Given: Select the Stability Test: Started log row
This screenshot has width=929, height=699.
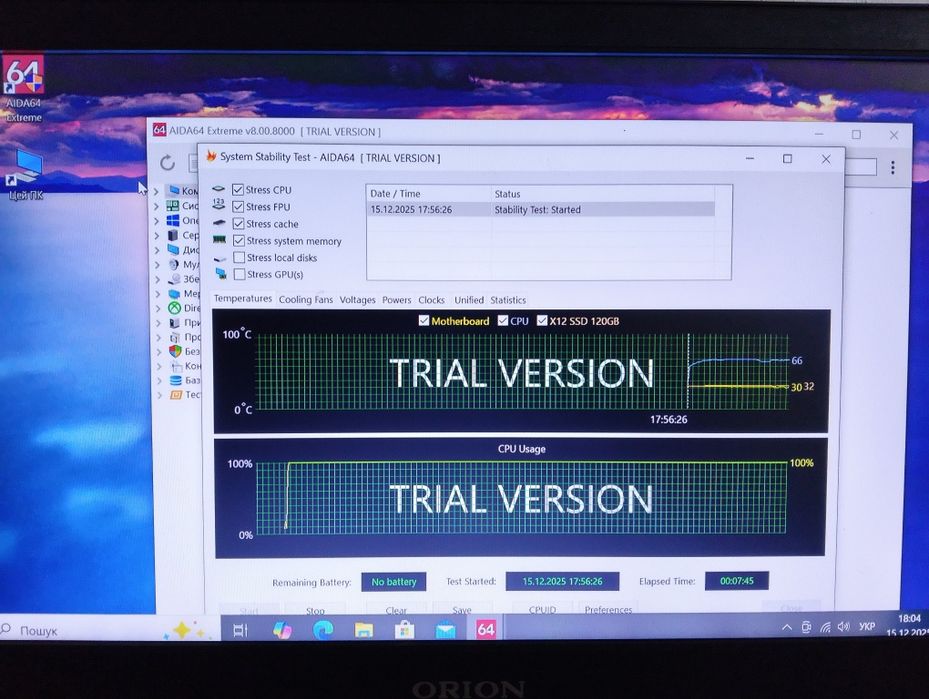Looking at the screenshot, I should click(x=540, y=210).
